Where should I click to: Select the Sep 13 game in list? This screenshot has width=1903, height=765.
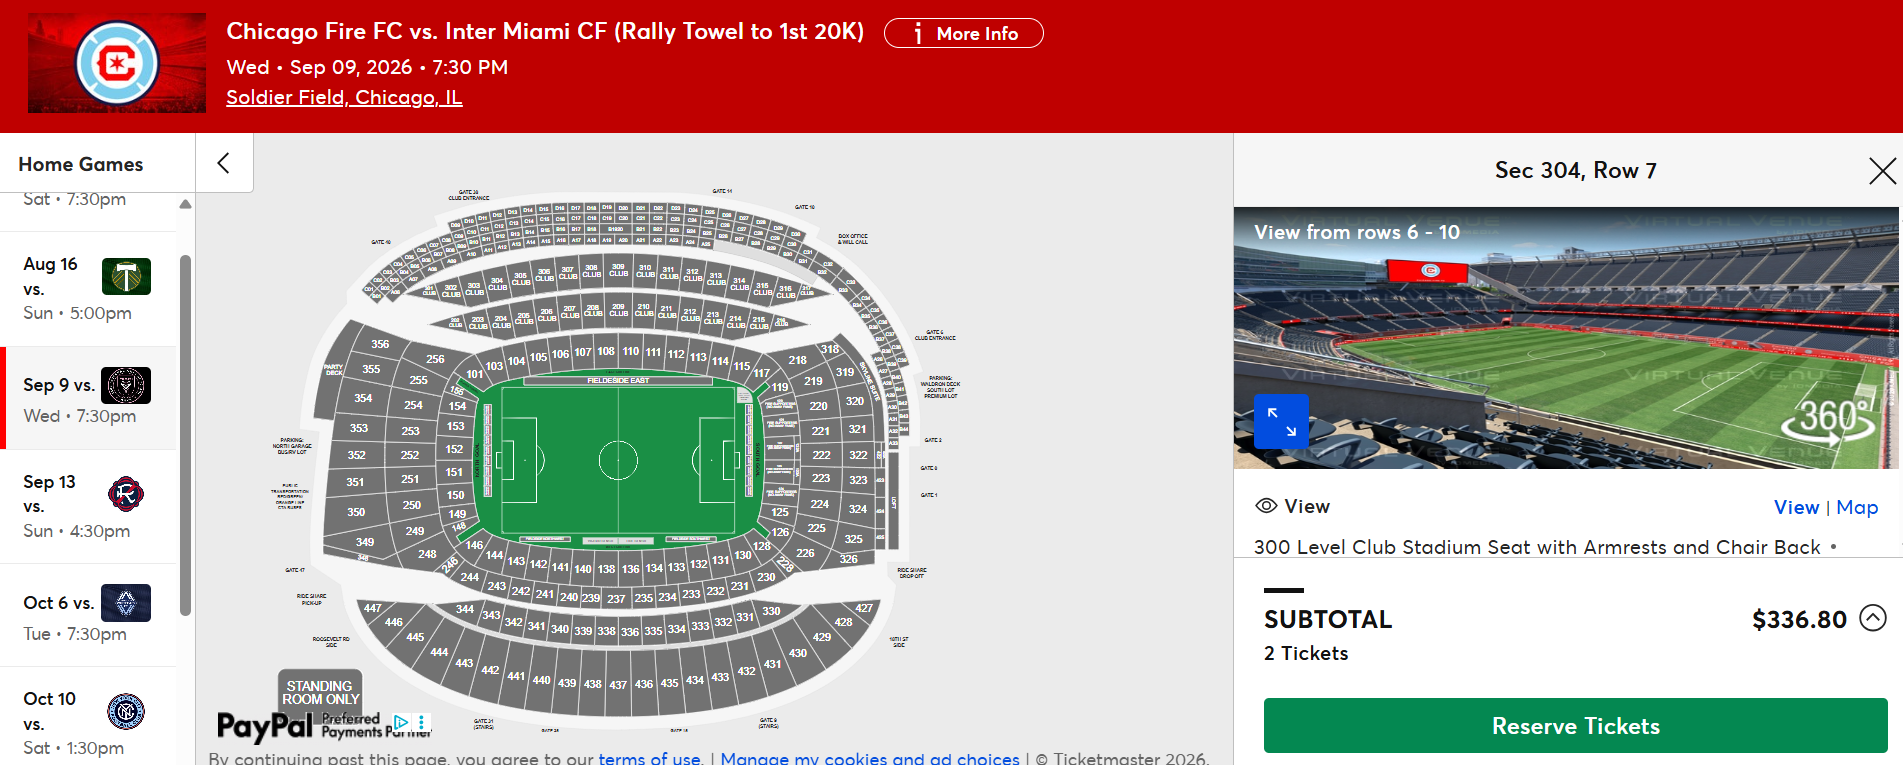pos(88,506)
